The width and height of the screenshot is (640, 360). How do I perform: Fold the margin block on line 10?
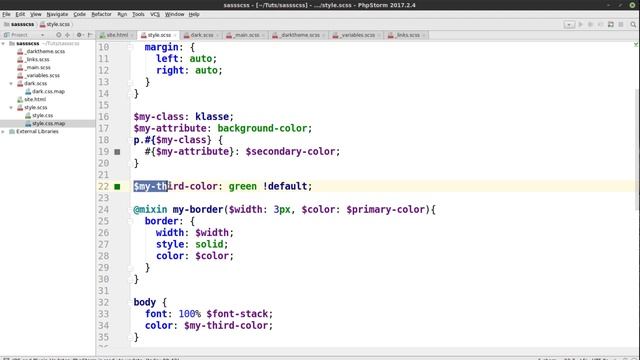pos(131,47)
